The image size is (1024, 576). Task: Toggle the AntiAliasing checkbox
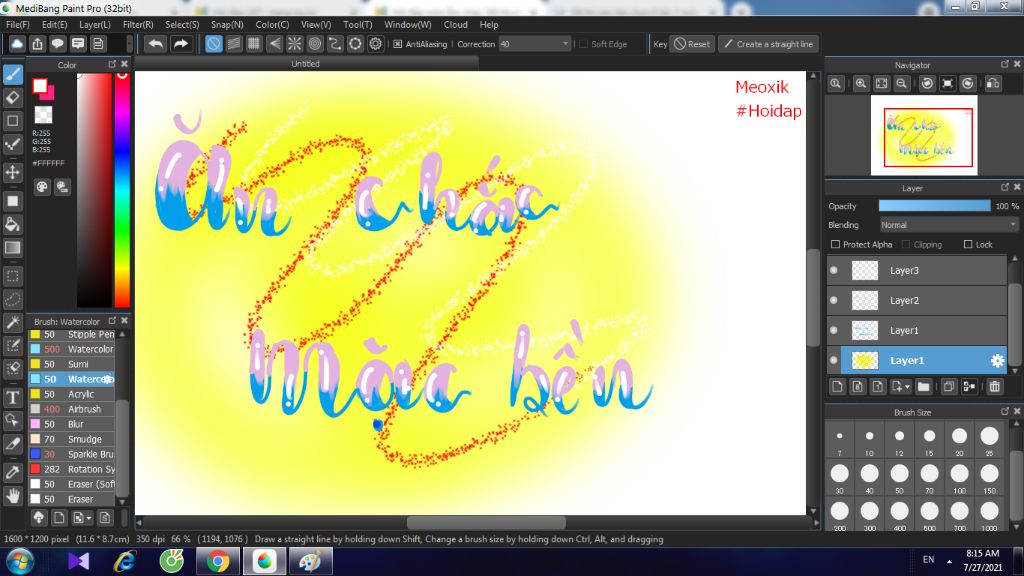pyautogui.click(x=398, y=44)
